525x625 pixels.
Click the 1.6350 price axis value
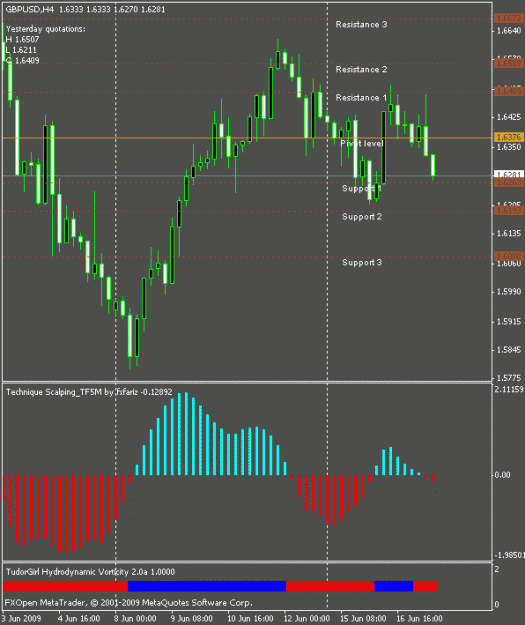tap(509, 147)
